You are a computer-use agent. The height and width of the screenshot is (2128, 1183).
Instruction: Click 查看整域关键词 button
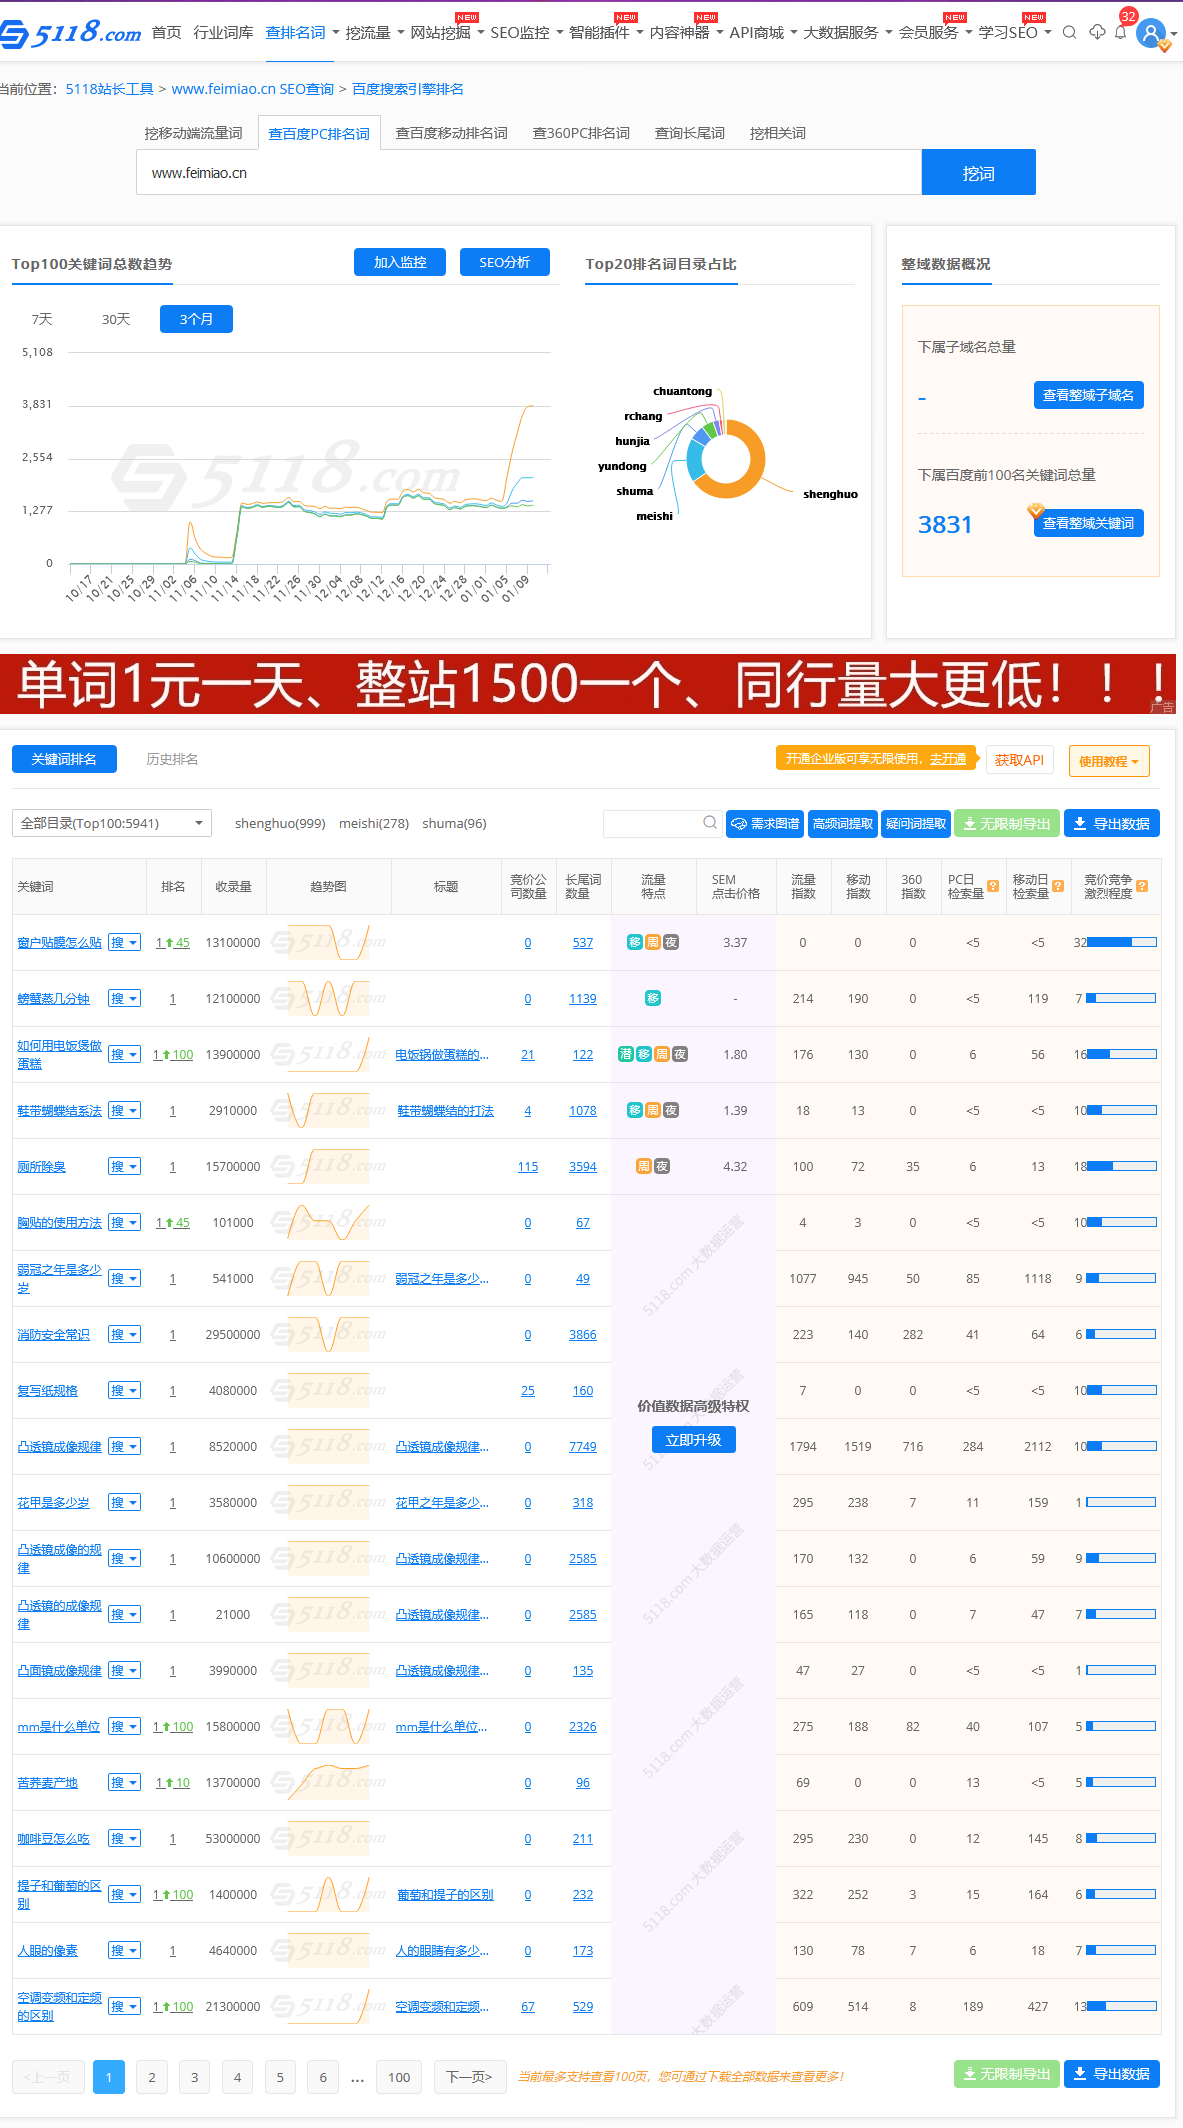tap(1088, 523)
